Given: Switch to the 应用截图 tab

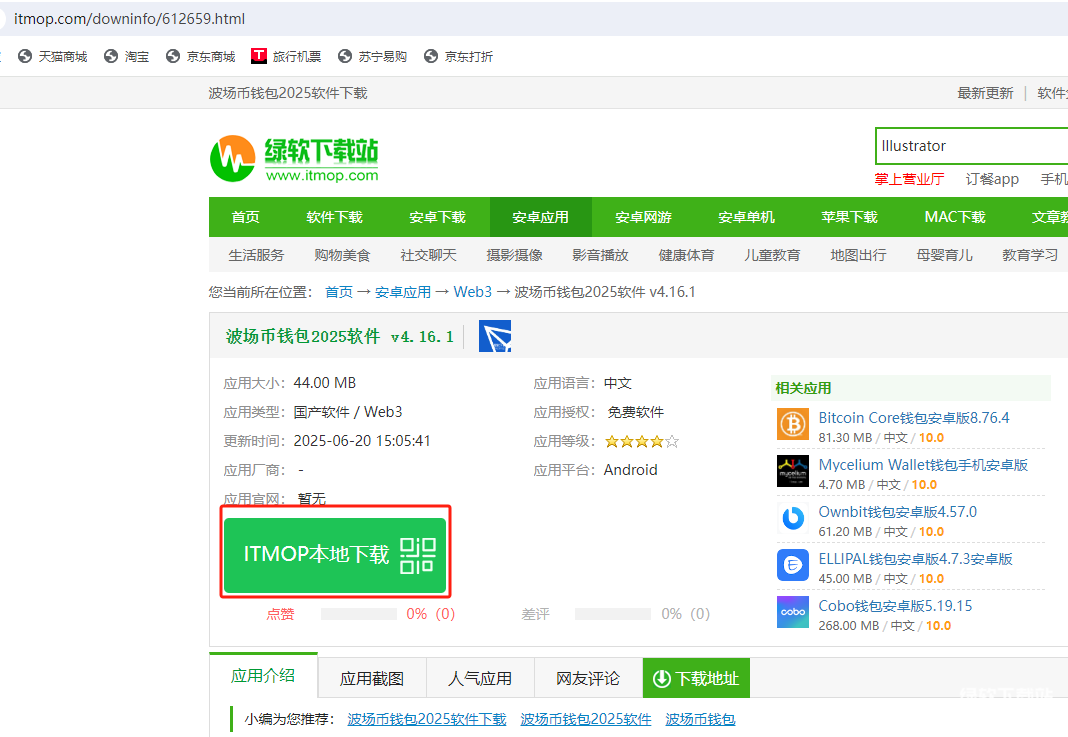Looking at the screenshot, I should coord(372,678).
